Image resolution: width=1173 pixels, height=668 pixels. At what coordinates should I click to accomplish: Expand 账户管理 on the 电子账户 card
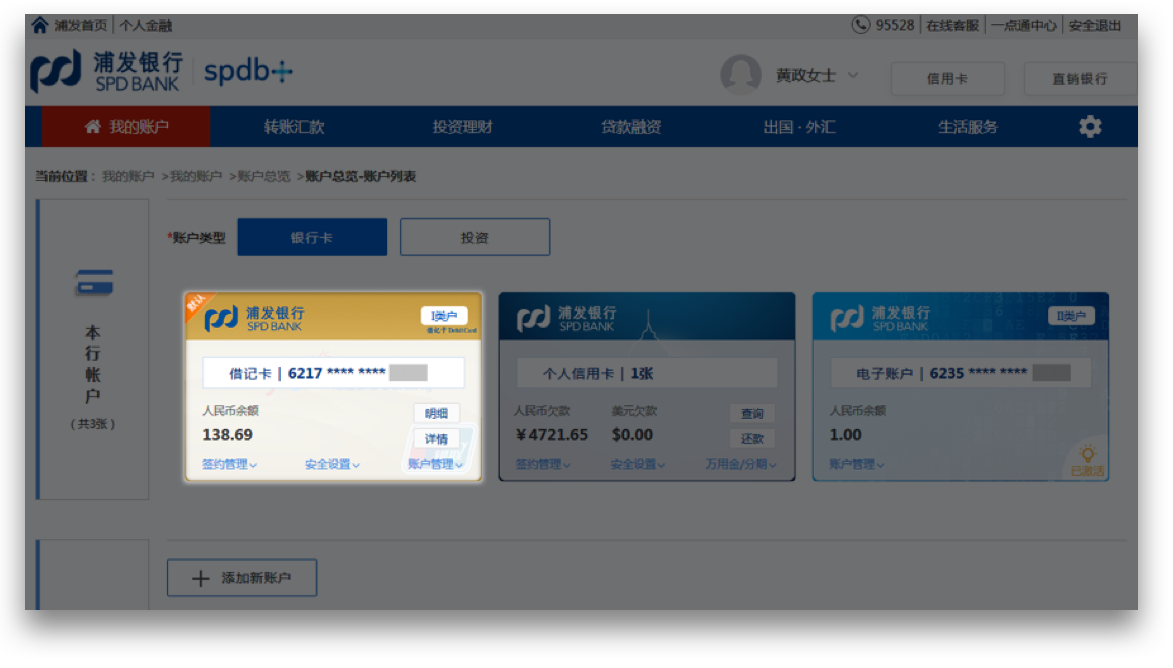pos(856,465)
